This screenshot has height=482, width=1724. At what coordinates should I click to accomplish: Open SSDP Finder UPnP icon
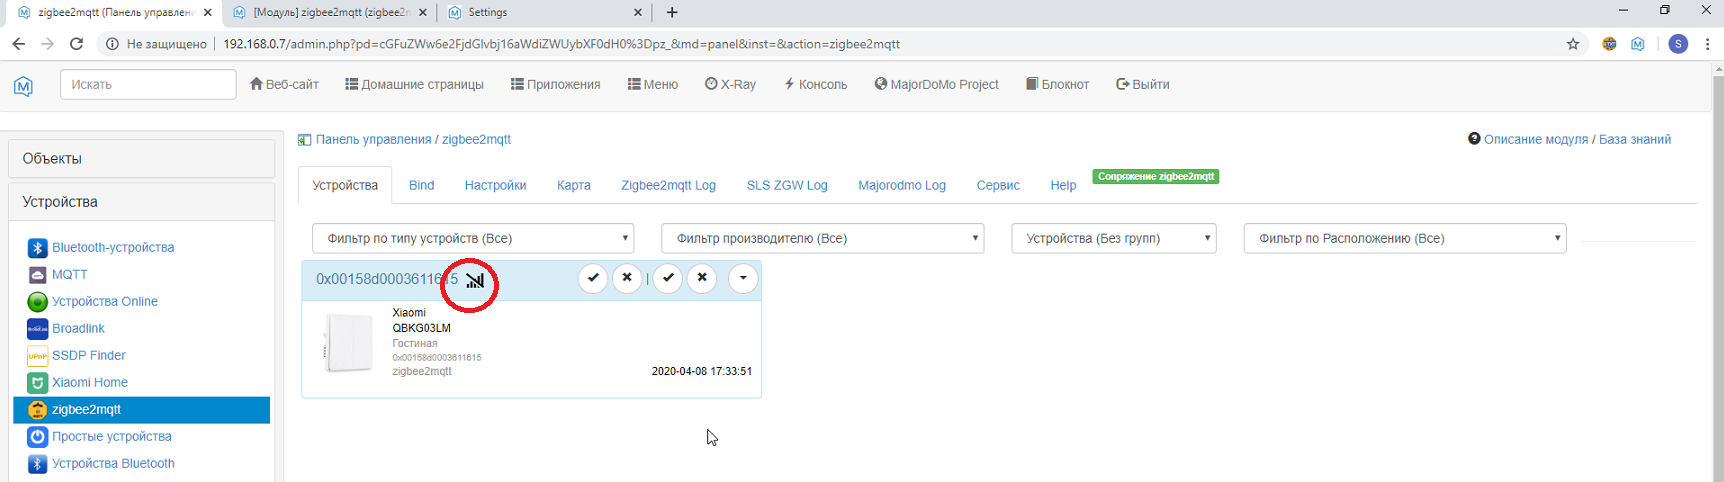(37, 356)
